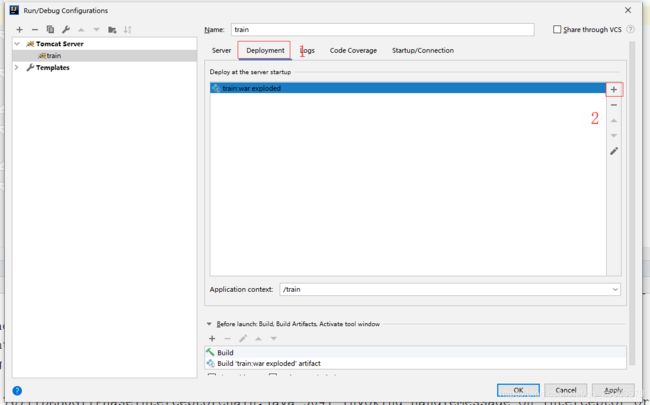Copy configuration using duplicate icon

50,29
